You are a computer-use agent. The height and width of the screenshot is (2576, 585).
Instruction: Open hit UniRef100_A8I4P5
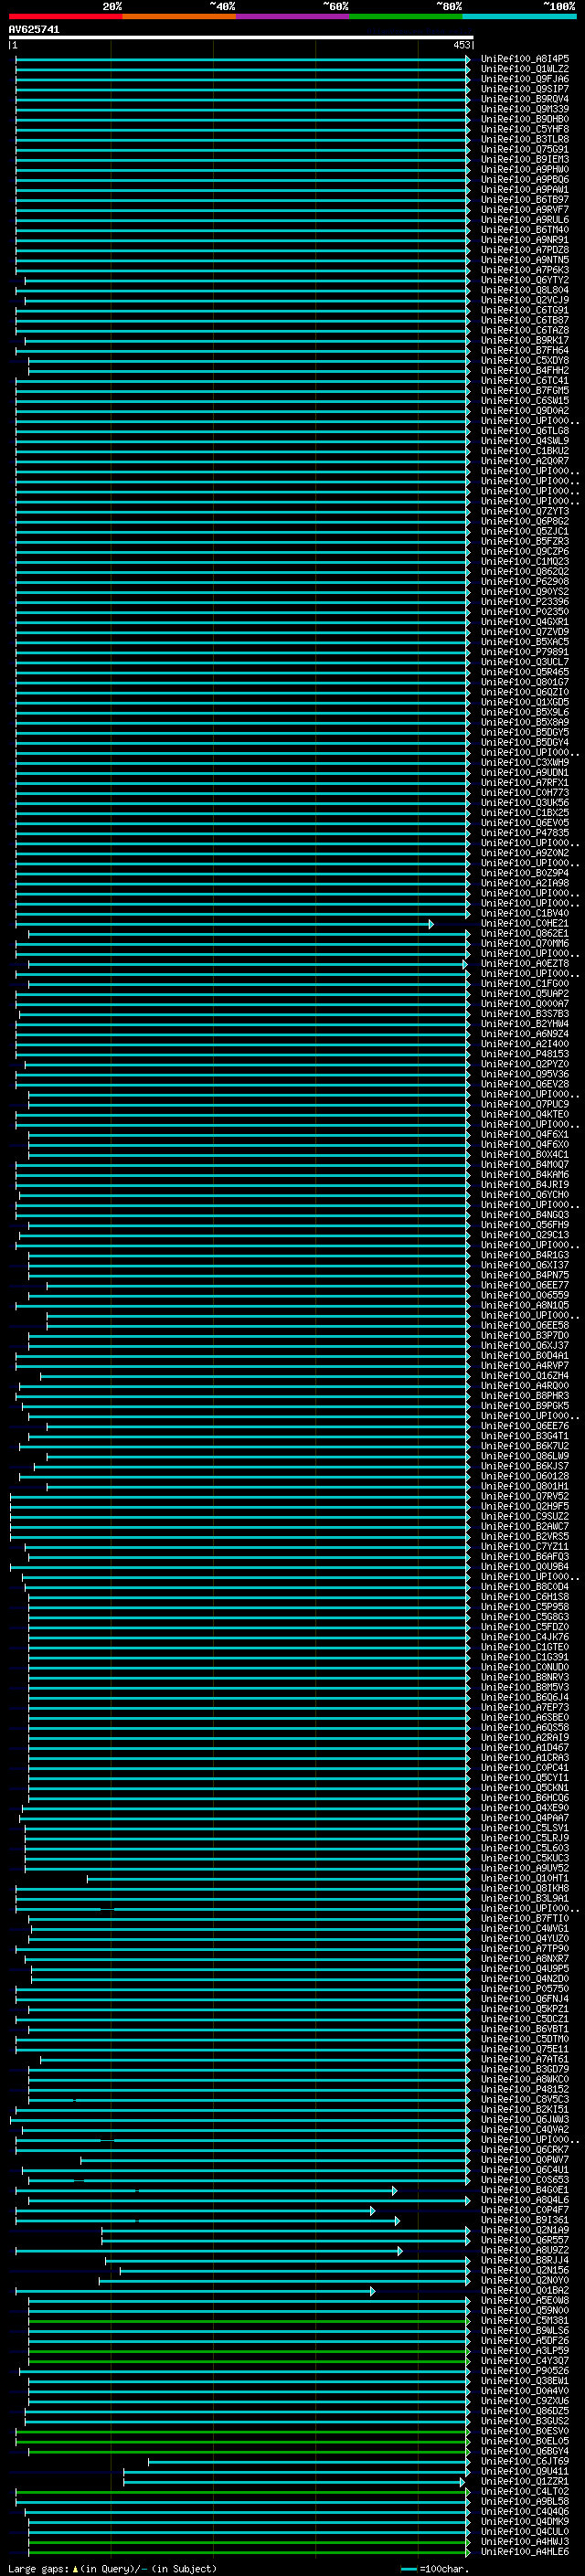click(525, 59)
